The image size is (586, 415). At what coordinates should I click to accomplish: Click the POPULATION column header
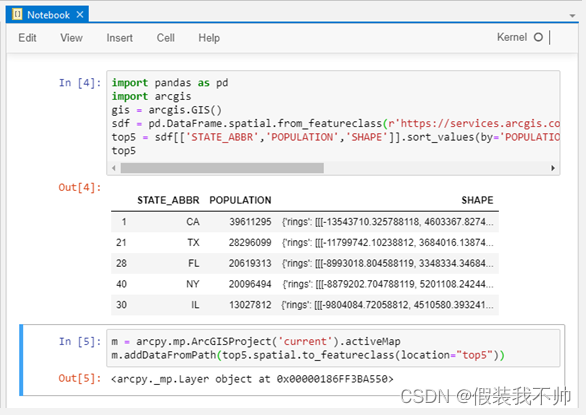pyautogui.click(x=240, y=200)
